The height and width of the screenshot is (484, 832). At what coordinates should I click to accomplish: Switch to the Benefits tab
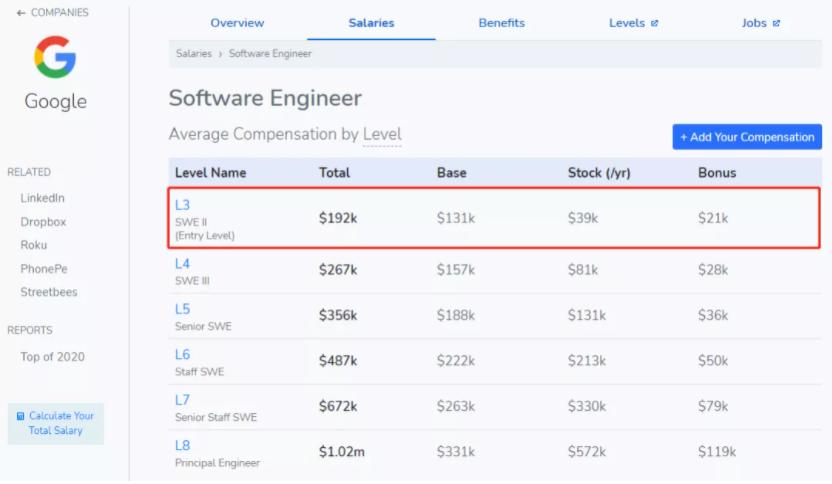[501, 23]
